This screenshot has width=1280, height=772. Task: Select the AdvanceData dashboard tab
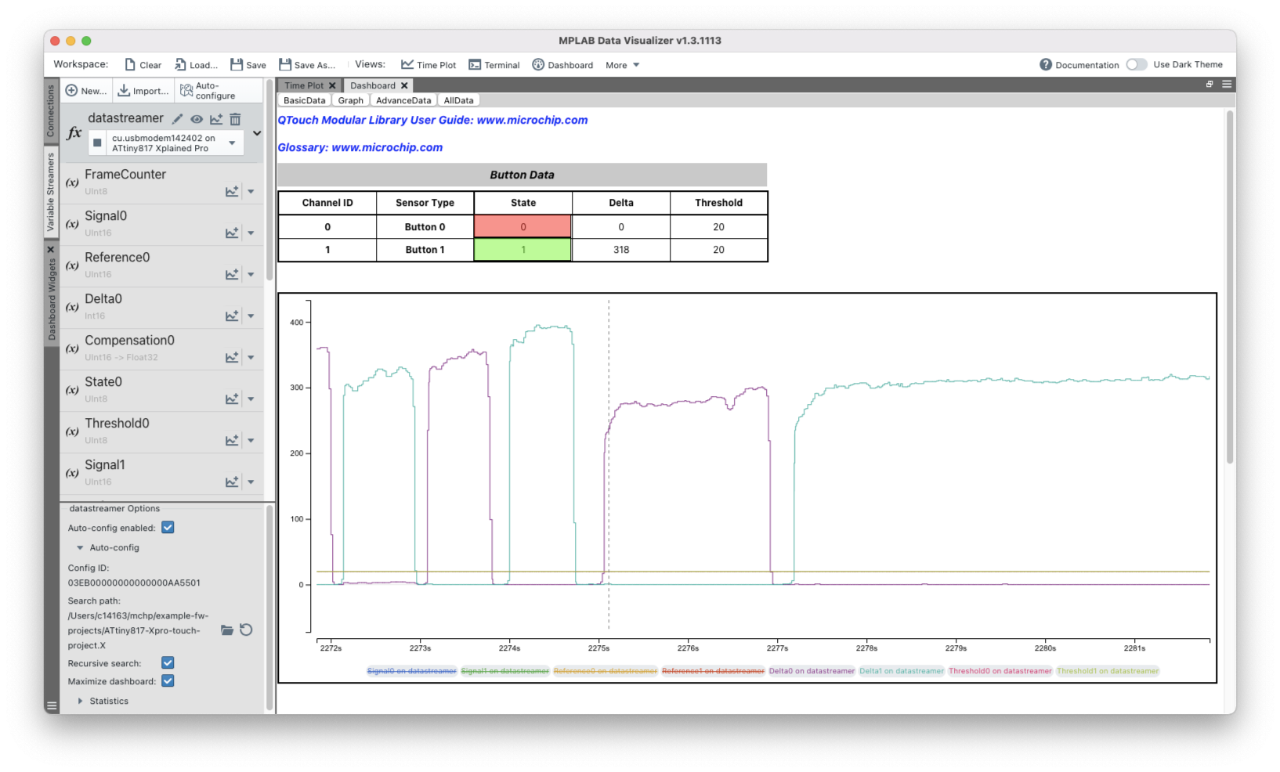tap(403, 101)
